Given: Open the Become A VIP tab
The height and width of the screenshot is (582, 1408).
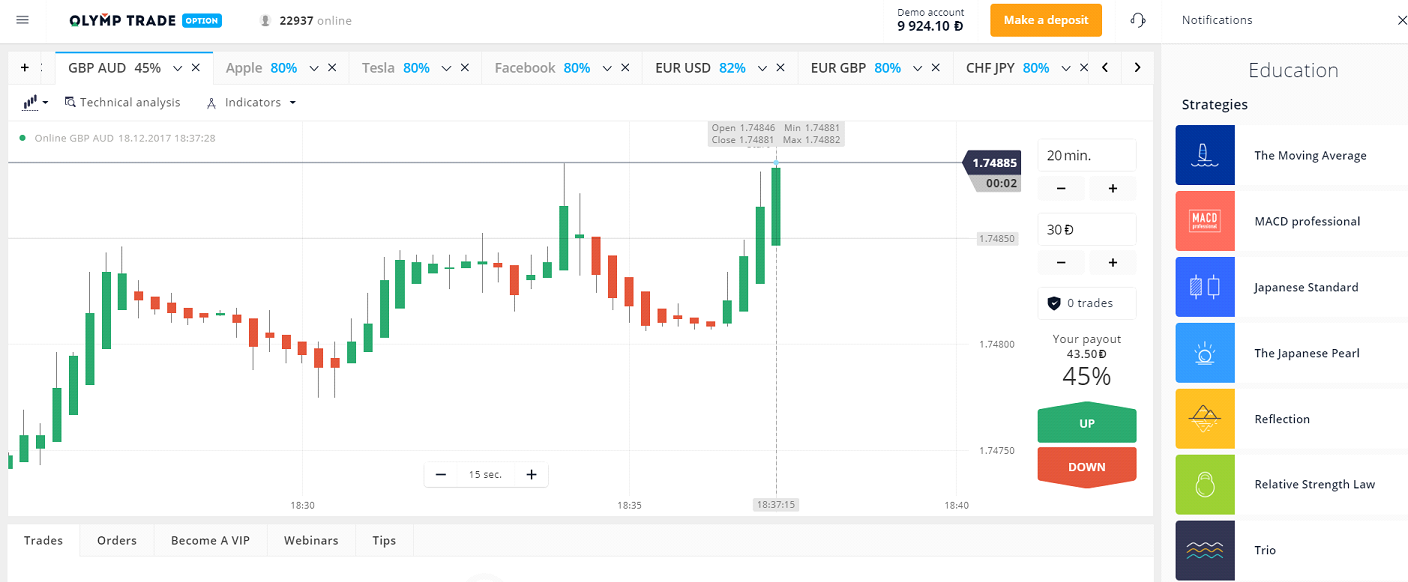Looking at the screenshot, I should tap(210, 540).
